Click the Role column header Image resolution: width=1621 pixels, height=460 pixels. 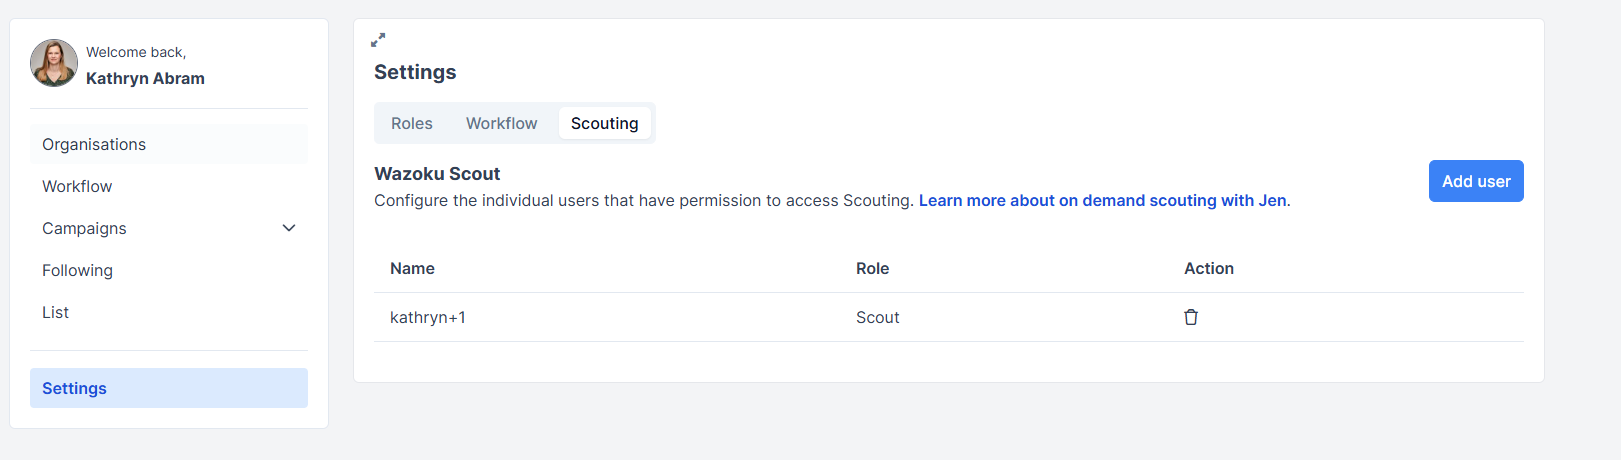pyautogui.click(x=872, y=268)
